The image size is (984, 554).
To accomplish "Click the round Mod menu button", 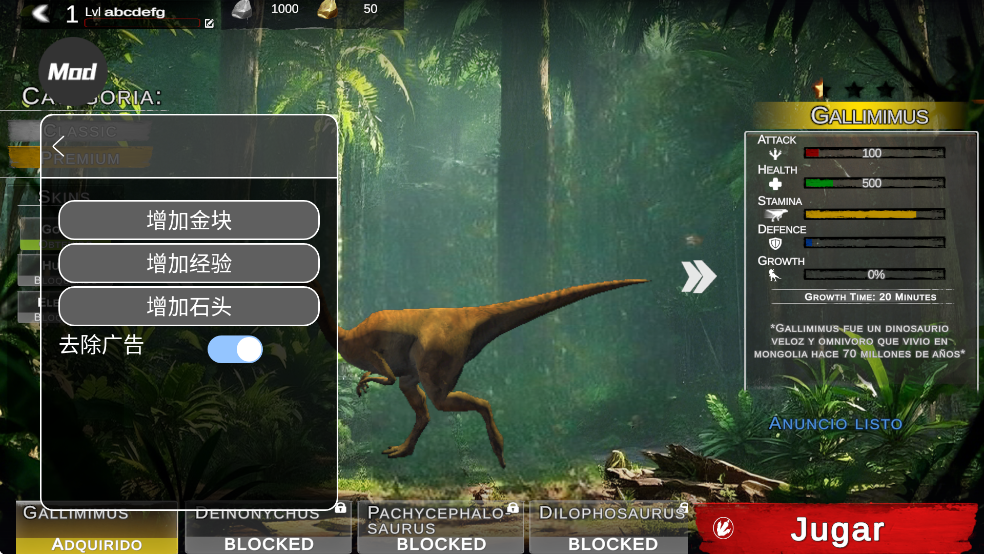I will tap(72, 72).
